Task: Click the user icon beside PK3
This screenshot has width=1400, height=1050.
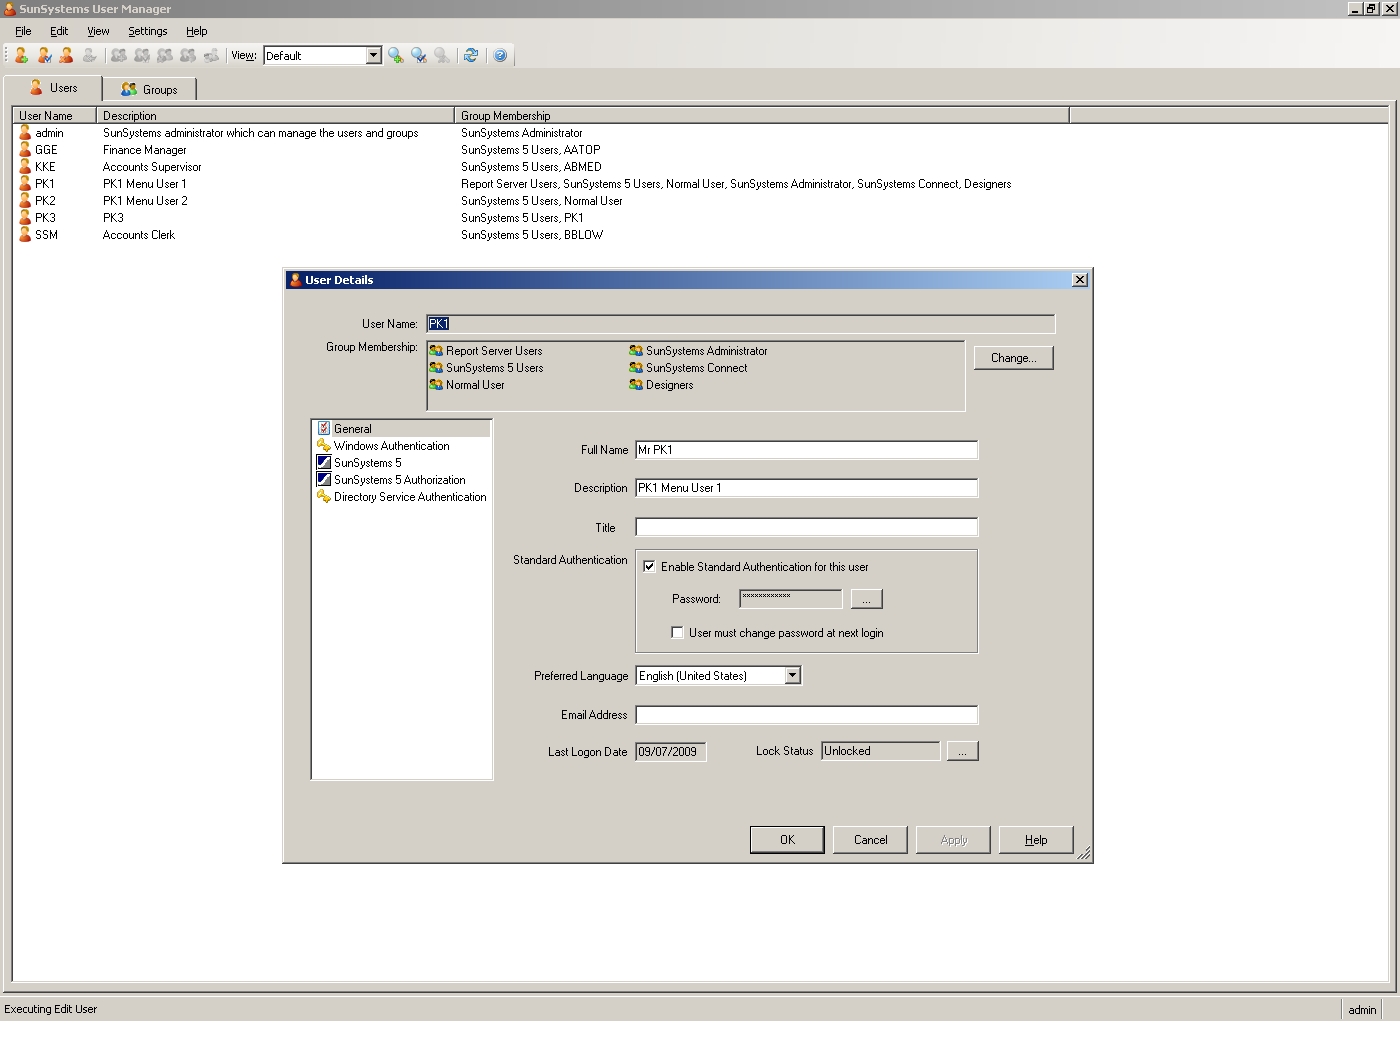Action: (25, 217)
